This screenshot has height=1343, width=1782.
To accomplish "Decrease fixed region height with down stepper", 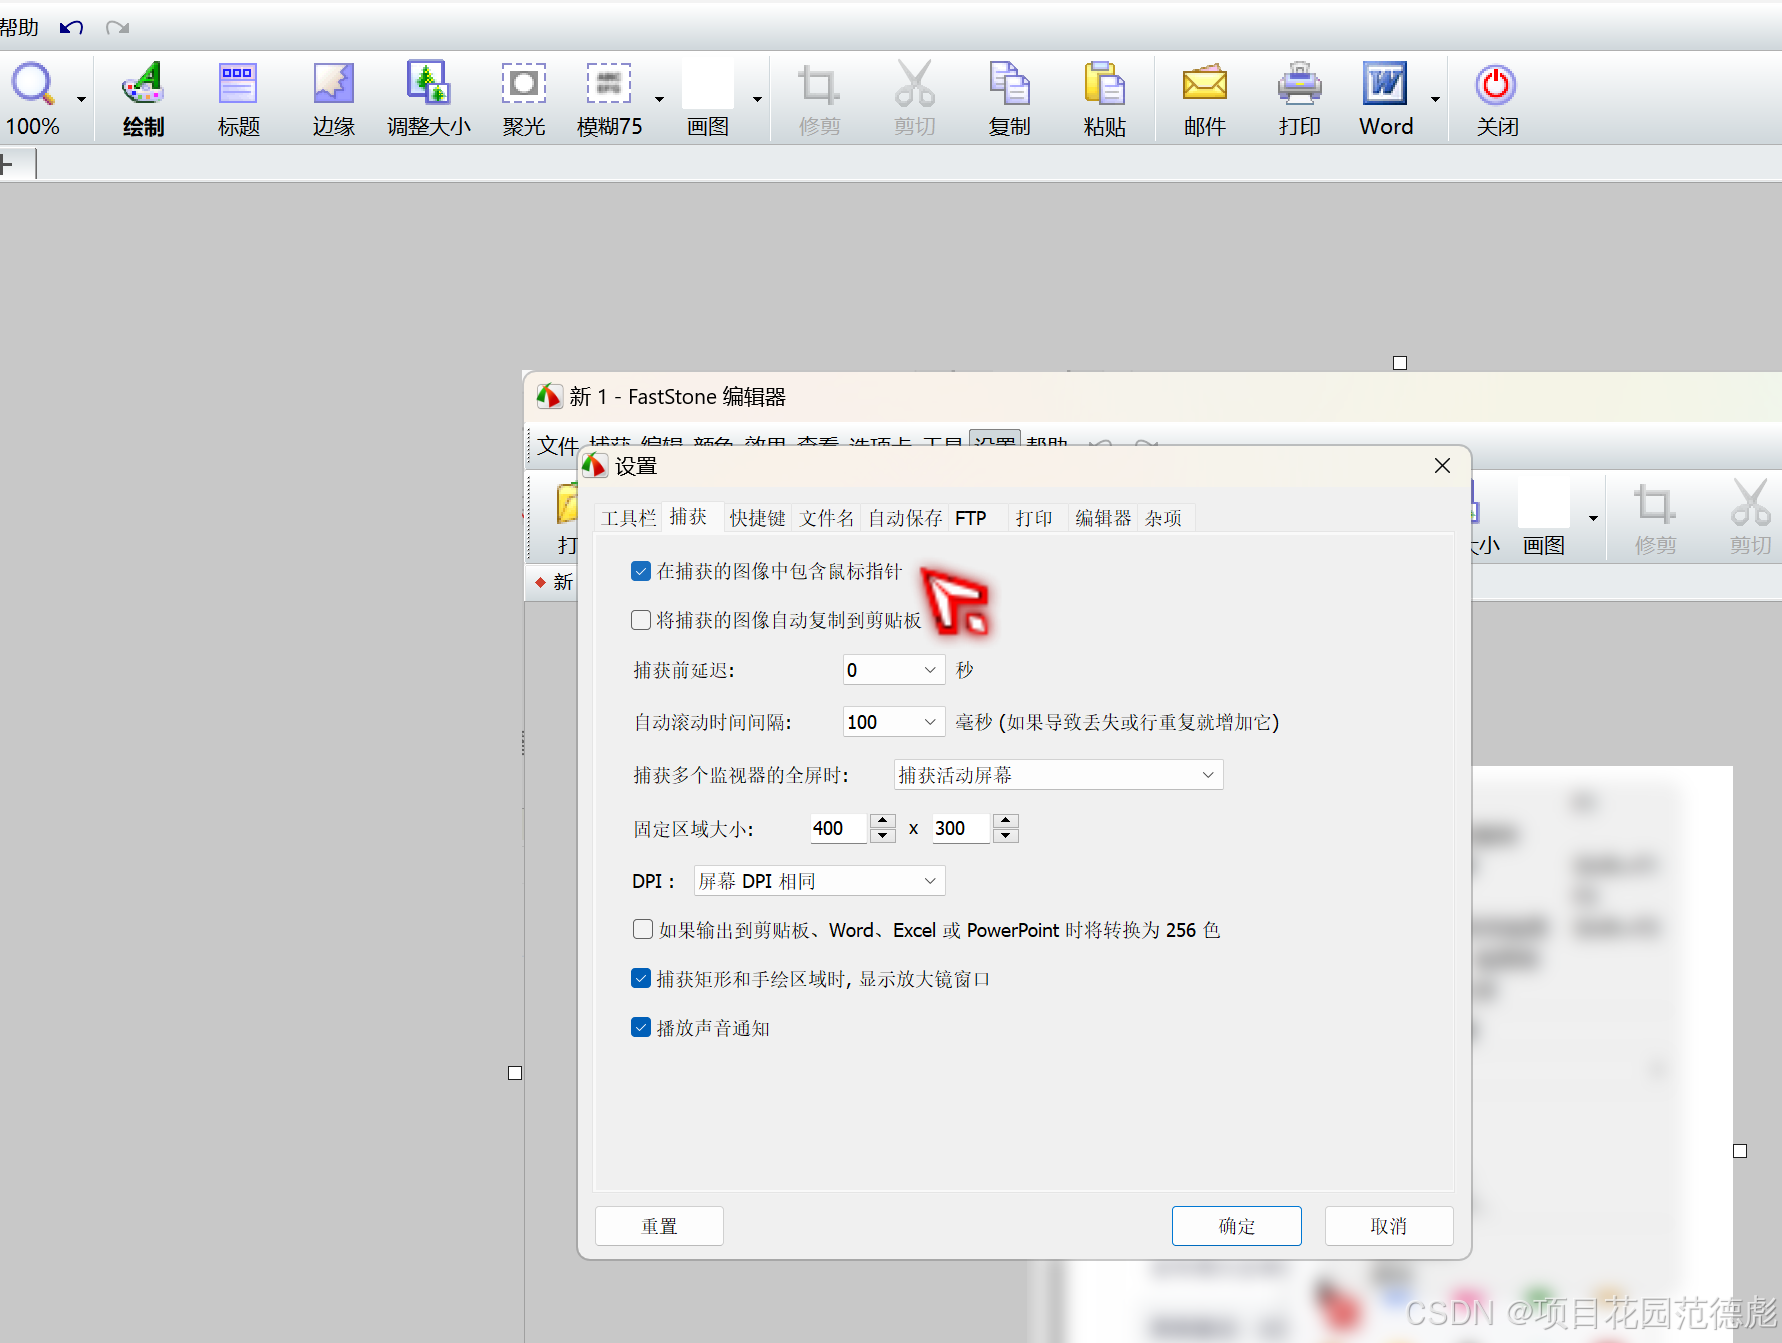I will point(1006,836).
